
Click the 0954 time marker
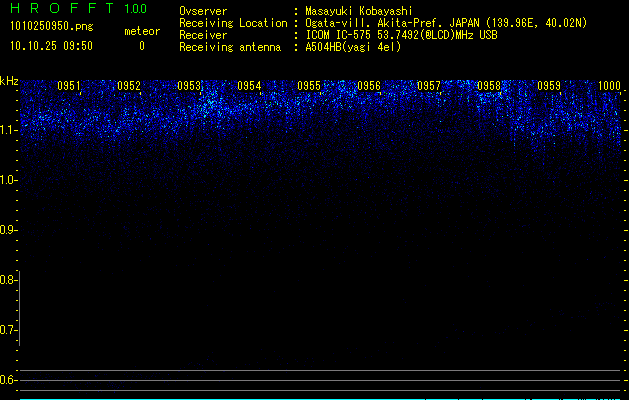point(249,86)
